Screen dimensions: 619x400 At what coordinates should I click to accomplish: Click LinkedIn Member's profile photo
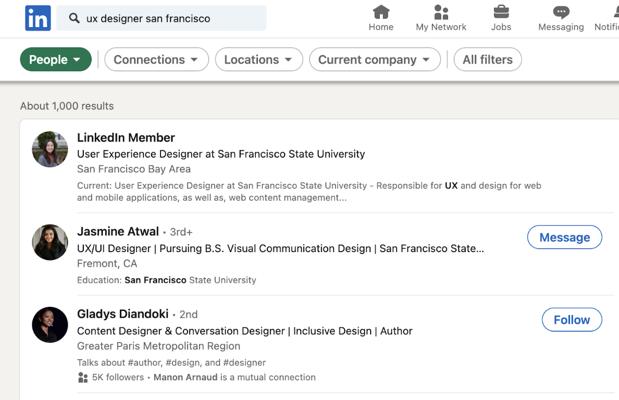click(x=50, y=149)
